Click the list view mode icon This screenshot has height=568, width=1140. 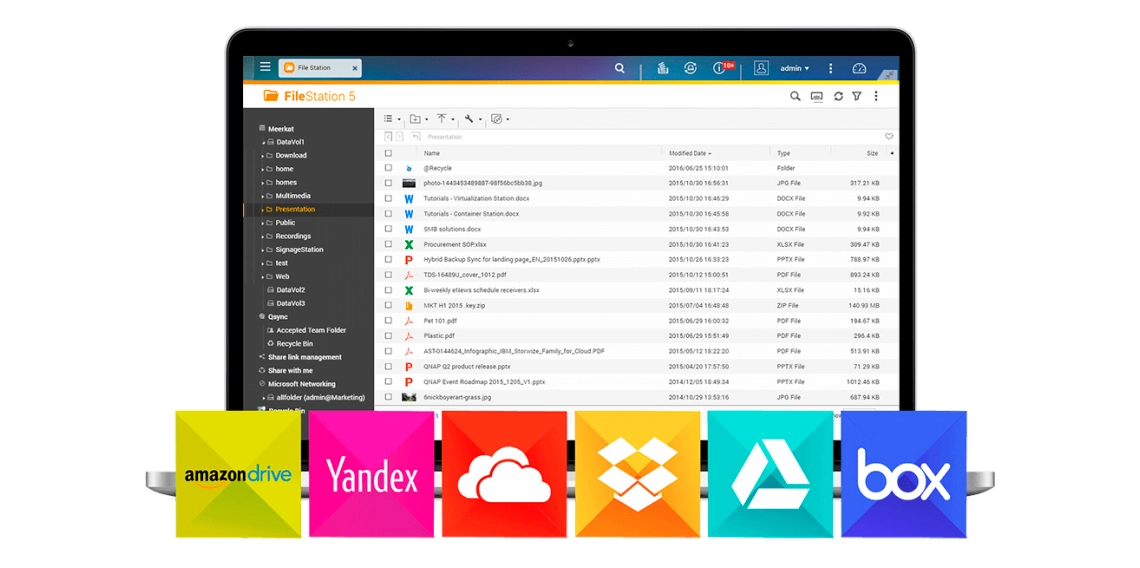pyautogui.click(x=388, y=119)
